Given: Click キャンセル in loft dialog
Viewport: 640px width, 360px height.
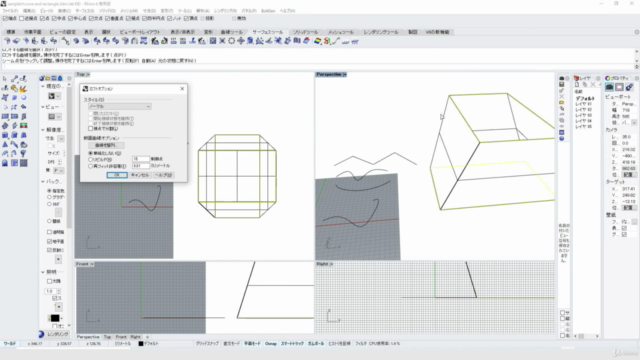Looking at the screenshot, I should pos(140,175).
